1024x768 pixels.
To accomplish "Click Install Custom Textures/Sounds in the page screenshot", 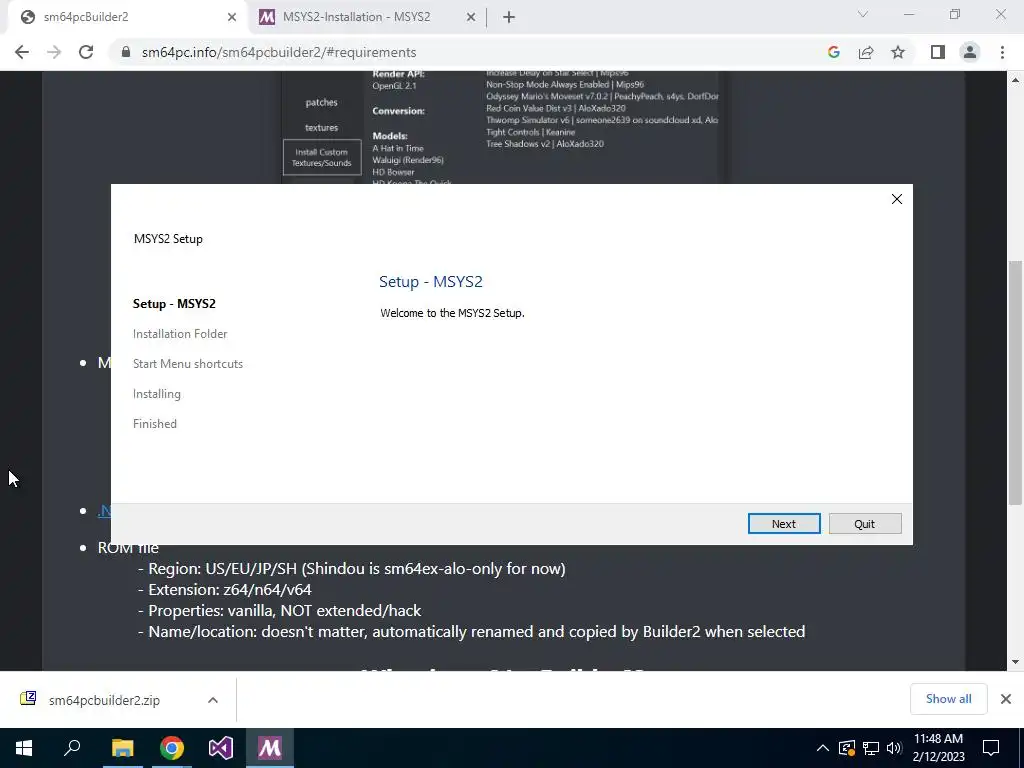I will [x=322, y=157].
